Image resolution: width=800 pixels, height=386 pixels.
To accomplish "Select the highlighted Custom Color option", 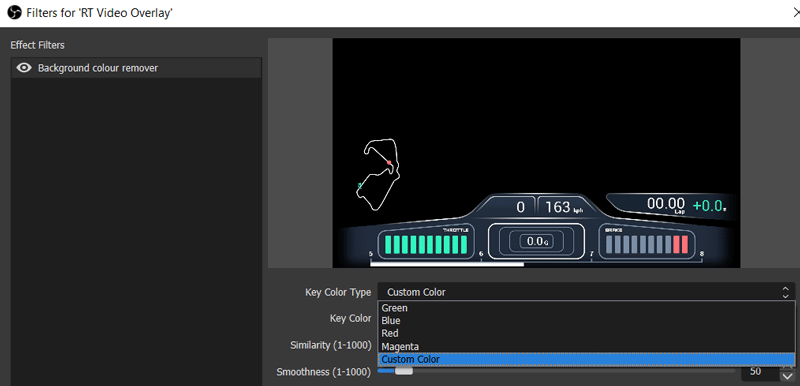I will 586,359.
